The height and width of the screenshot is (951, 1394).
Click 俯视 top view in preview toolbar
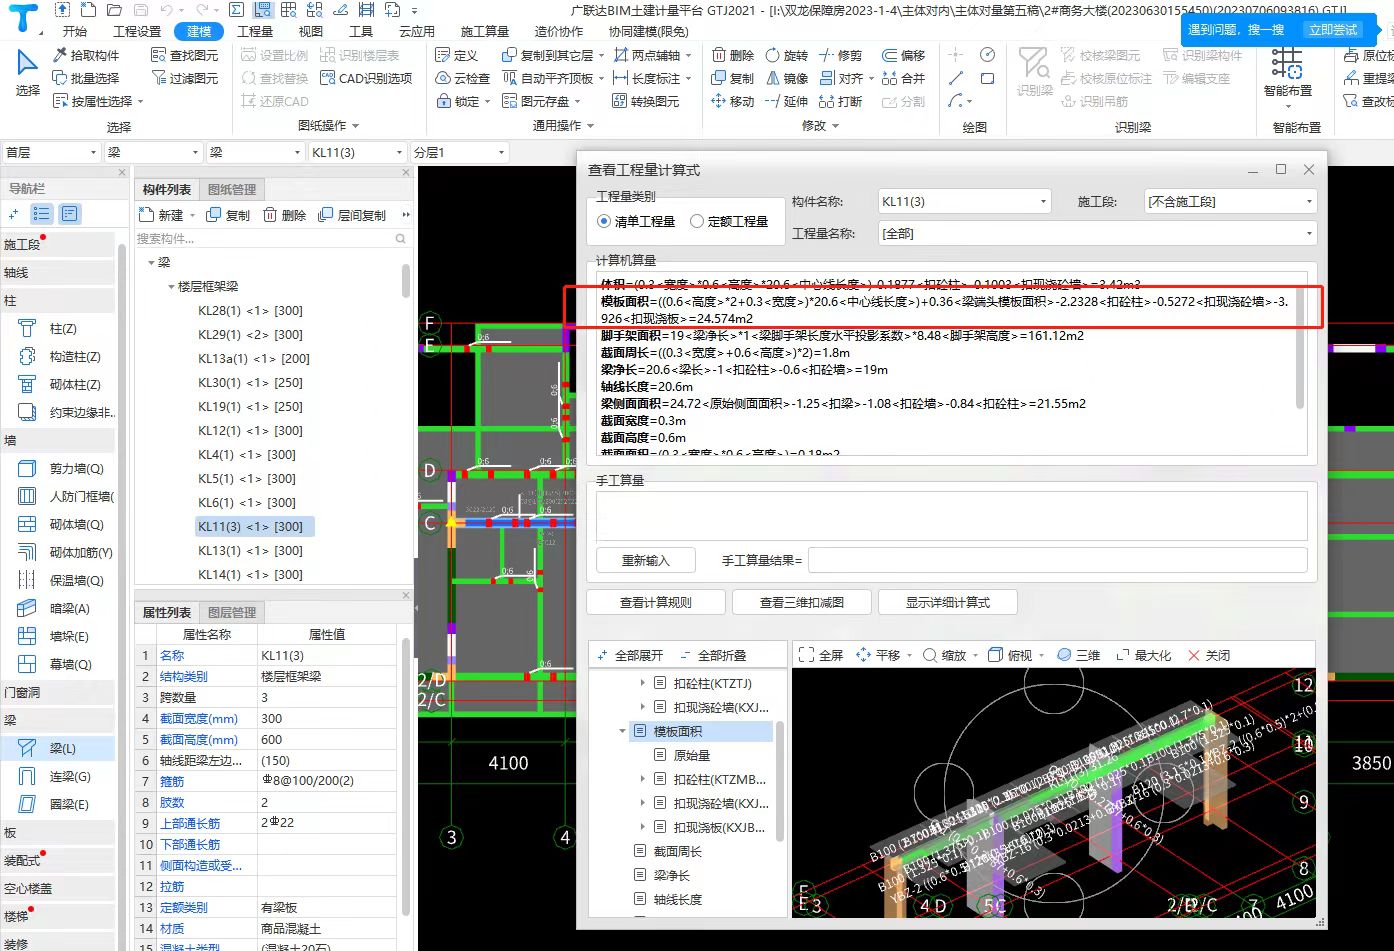(1010, 655)
